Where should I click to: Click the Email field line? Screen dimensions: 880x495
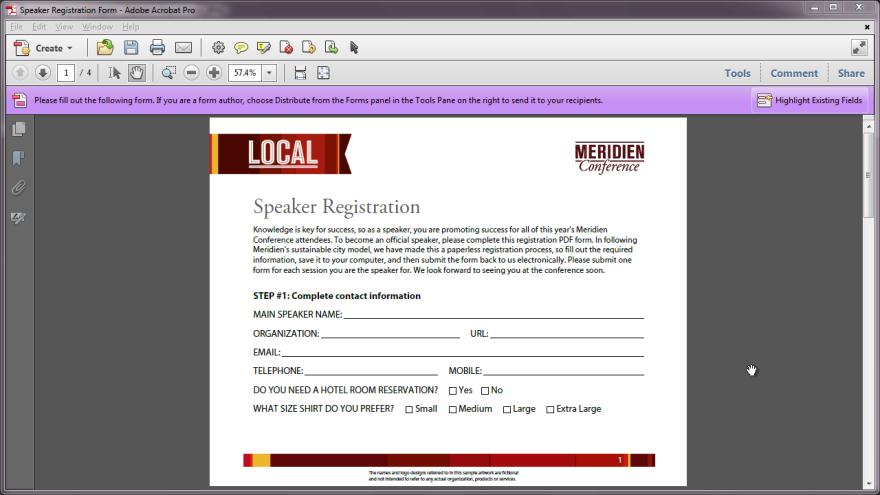[463, 352]
